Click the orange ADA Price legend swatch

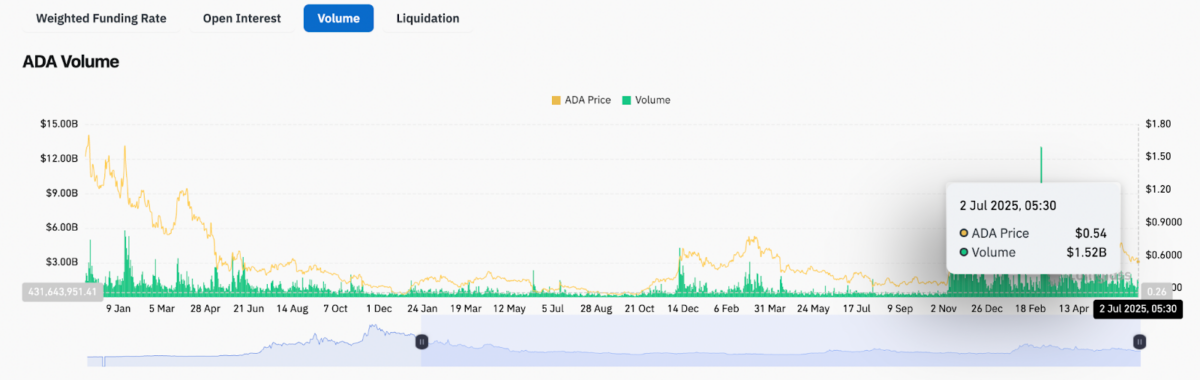(x=556, y=100)
